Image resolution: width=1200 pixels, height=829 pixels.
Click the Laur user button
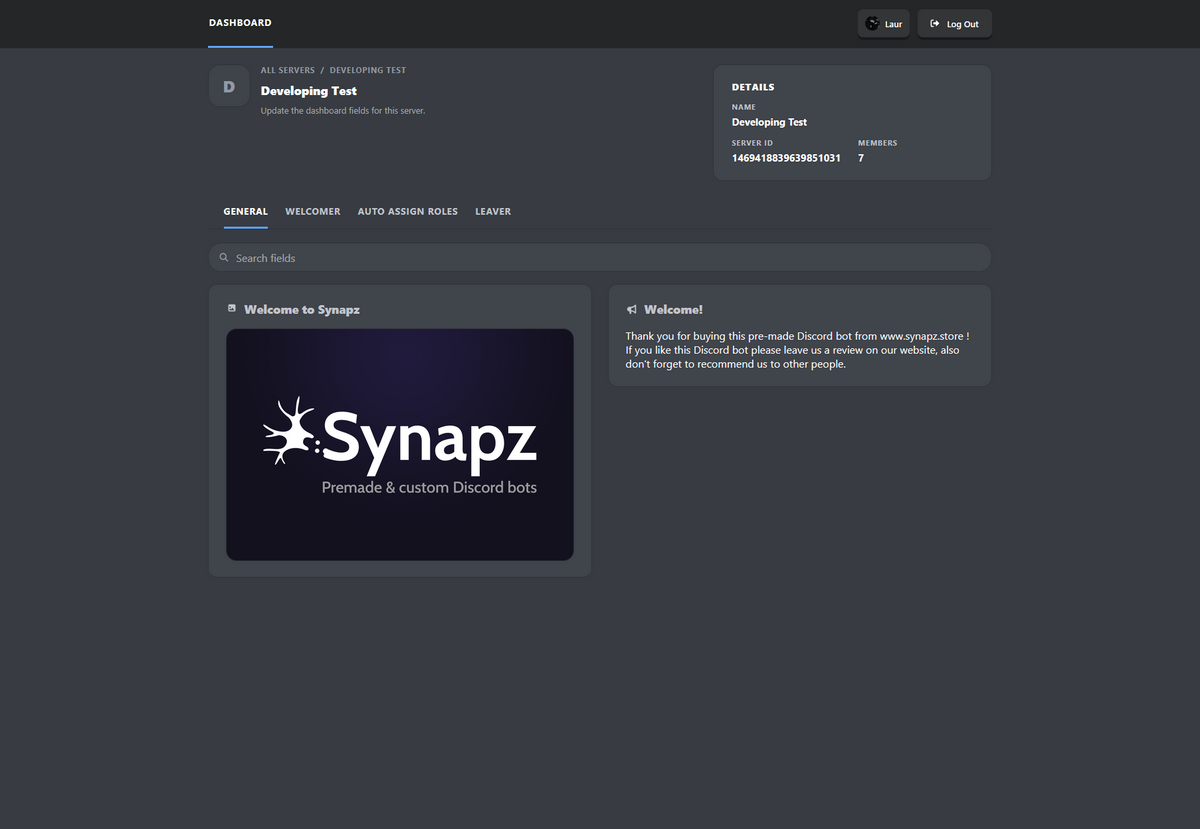(884, 24)
